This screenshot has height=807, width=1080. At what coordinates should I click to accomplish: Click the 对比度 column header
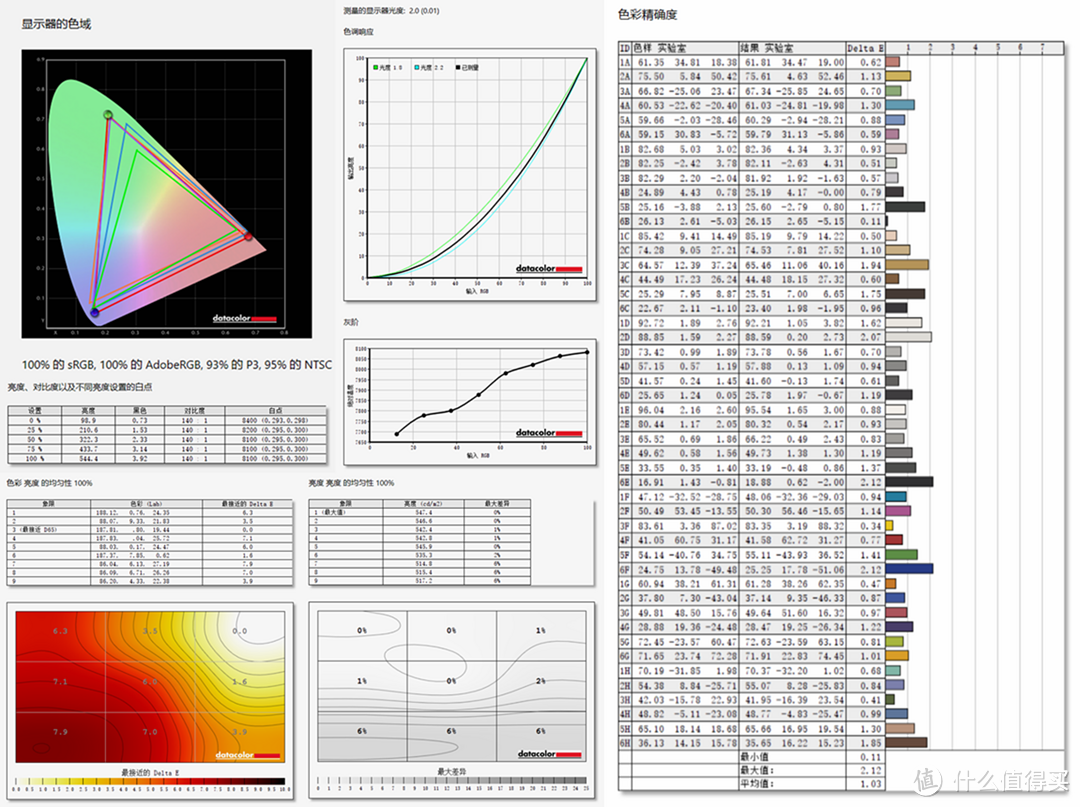pos(194,410)
